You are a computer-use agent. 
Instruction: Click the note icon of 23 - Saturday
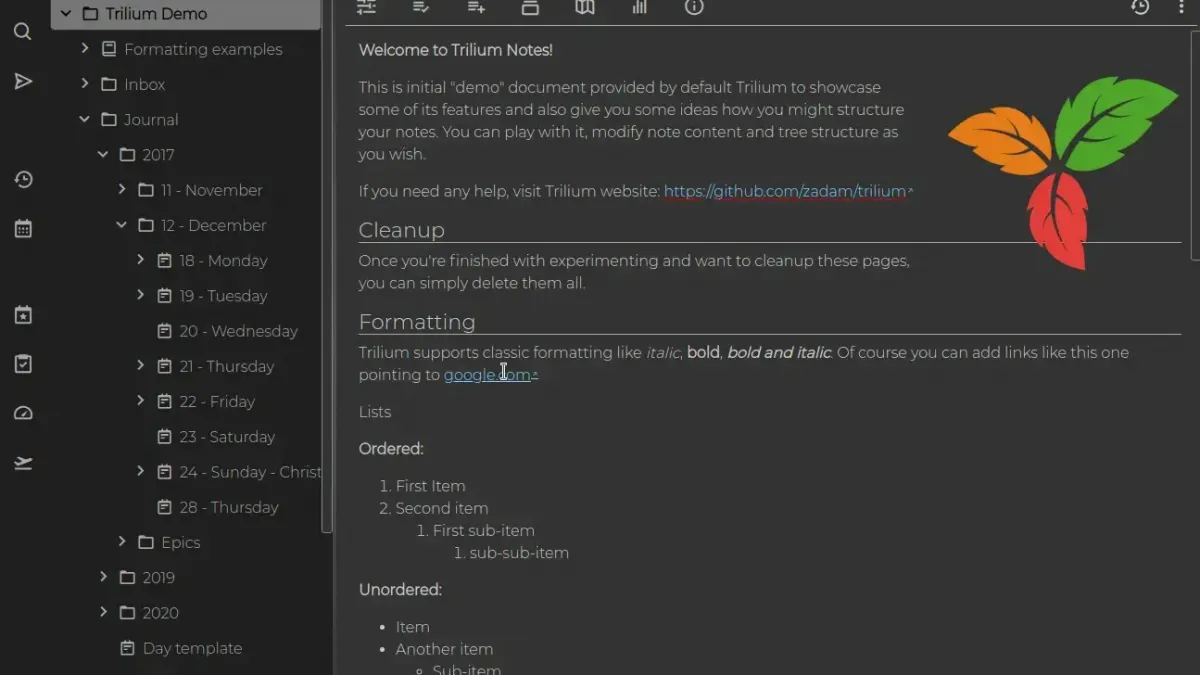point(165,437)
